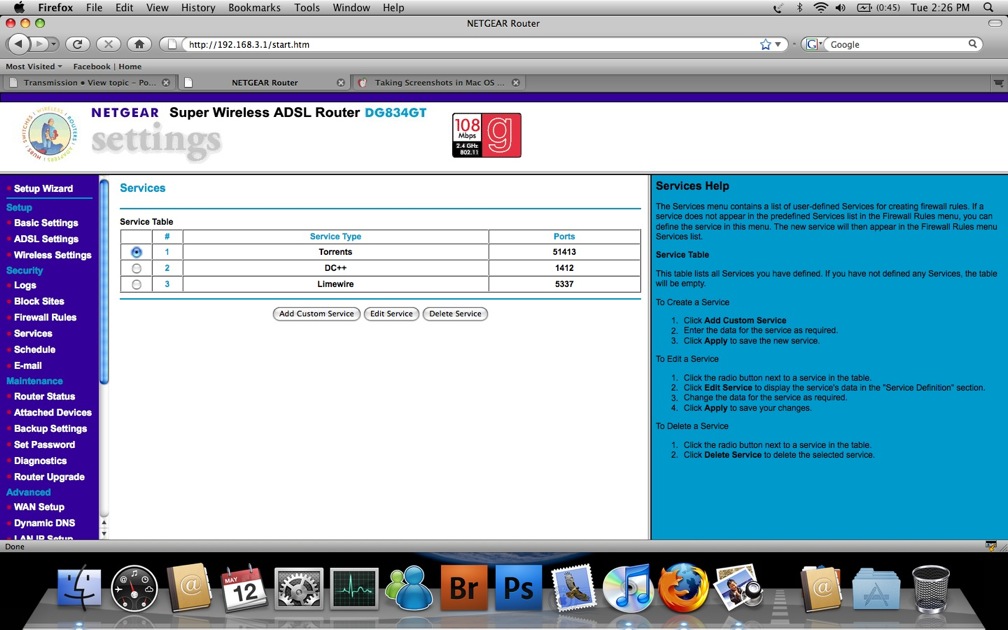Viewport: 1008px width, 630px height.
Task: Click the toolbar toggle pill in title bar
Action: (x=994, y=23)
